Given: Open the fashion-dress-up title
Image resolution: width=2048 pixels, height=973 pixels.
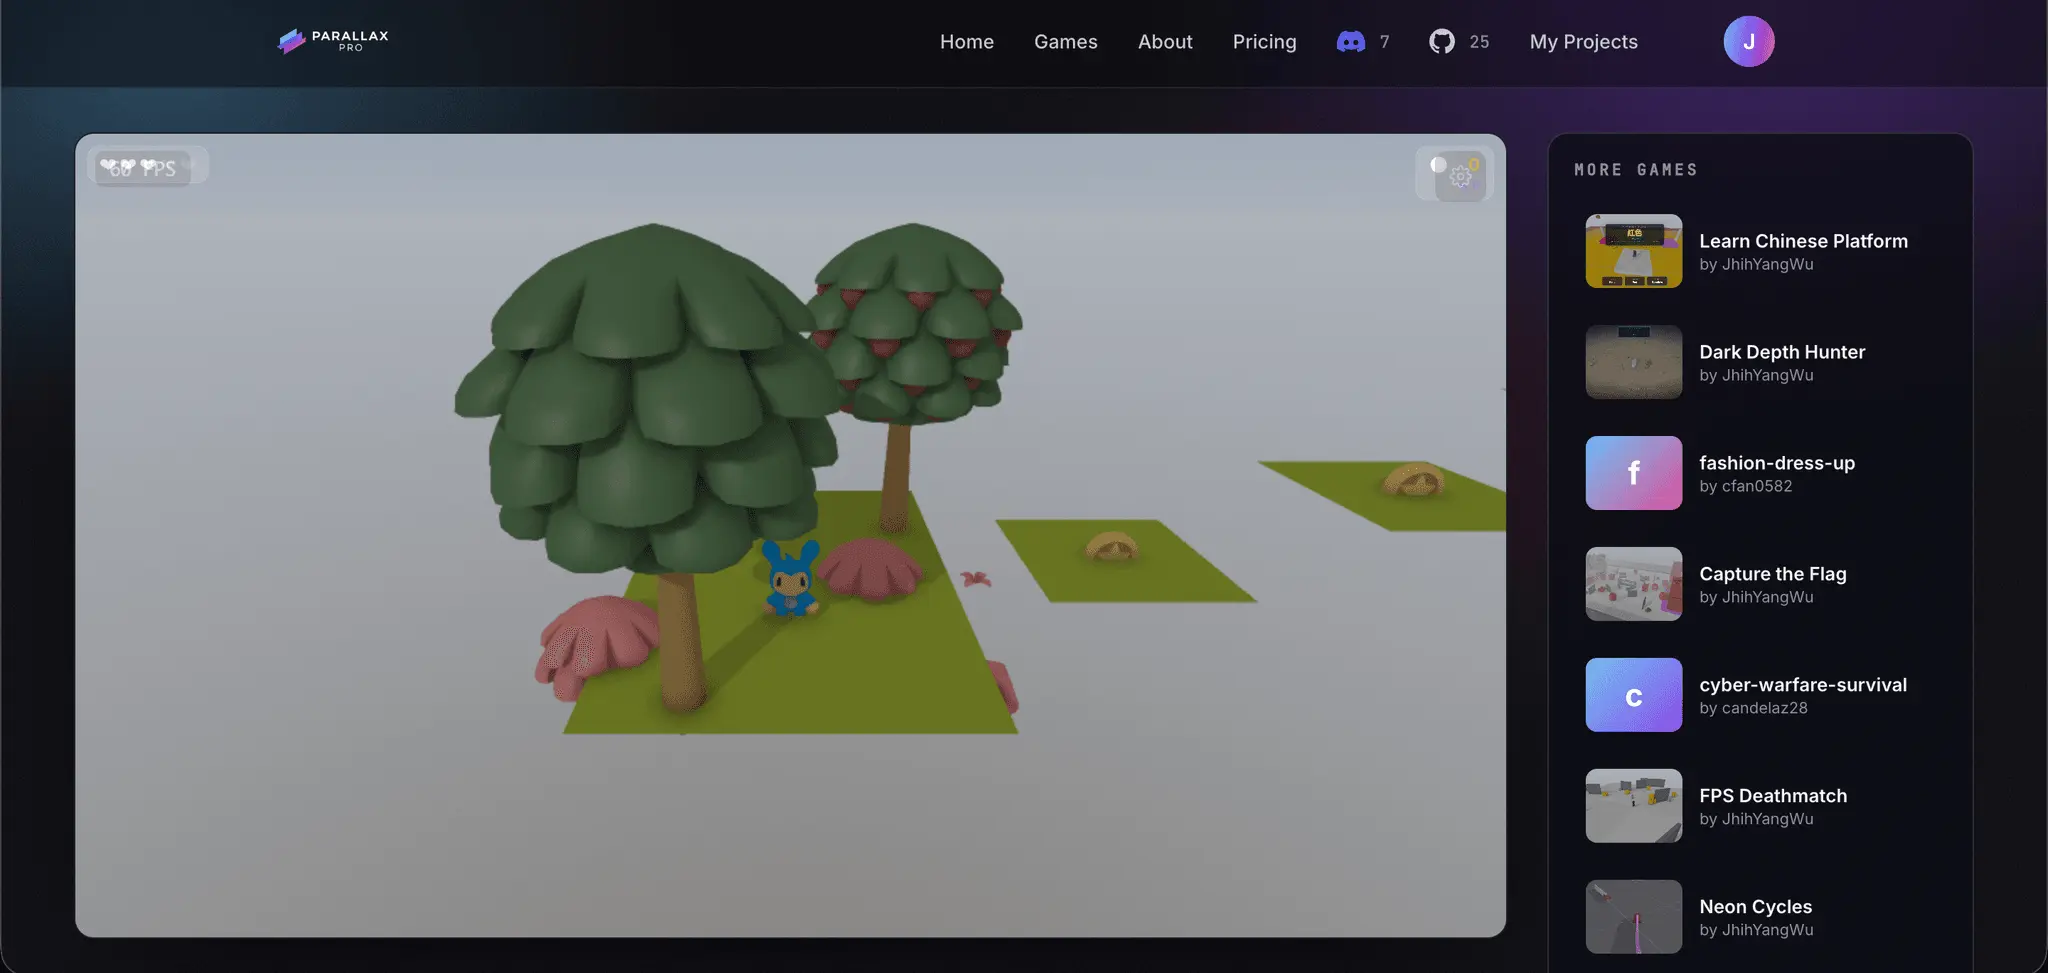Looking at the screenshot, I should (x=1777, y=463).
